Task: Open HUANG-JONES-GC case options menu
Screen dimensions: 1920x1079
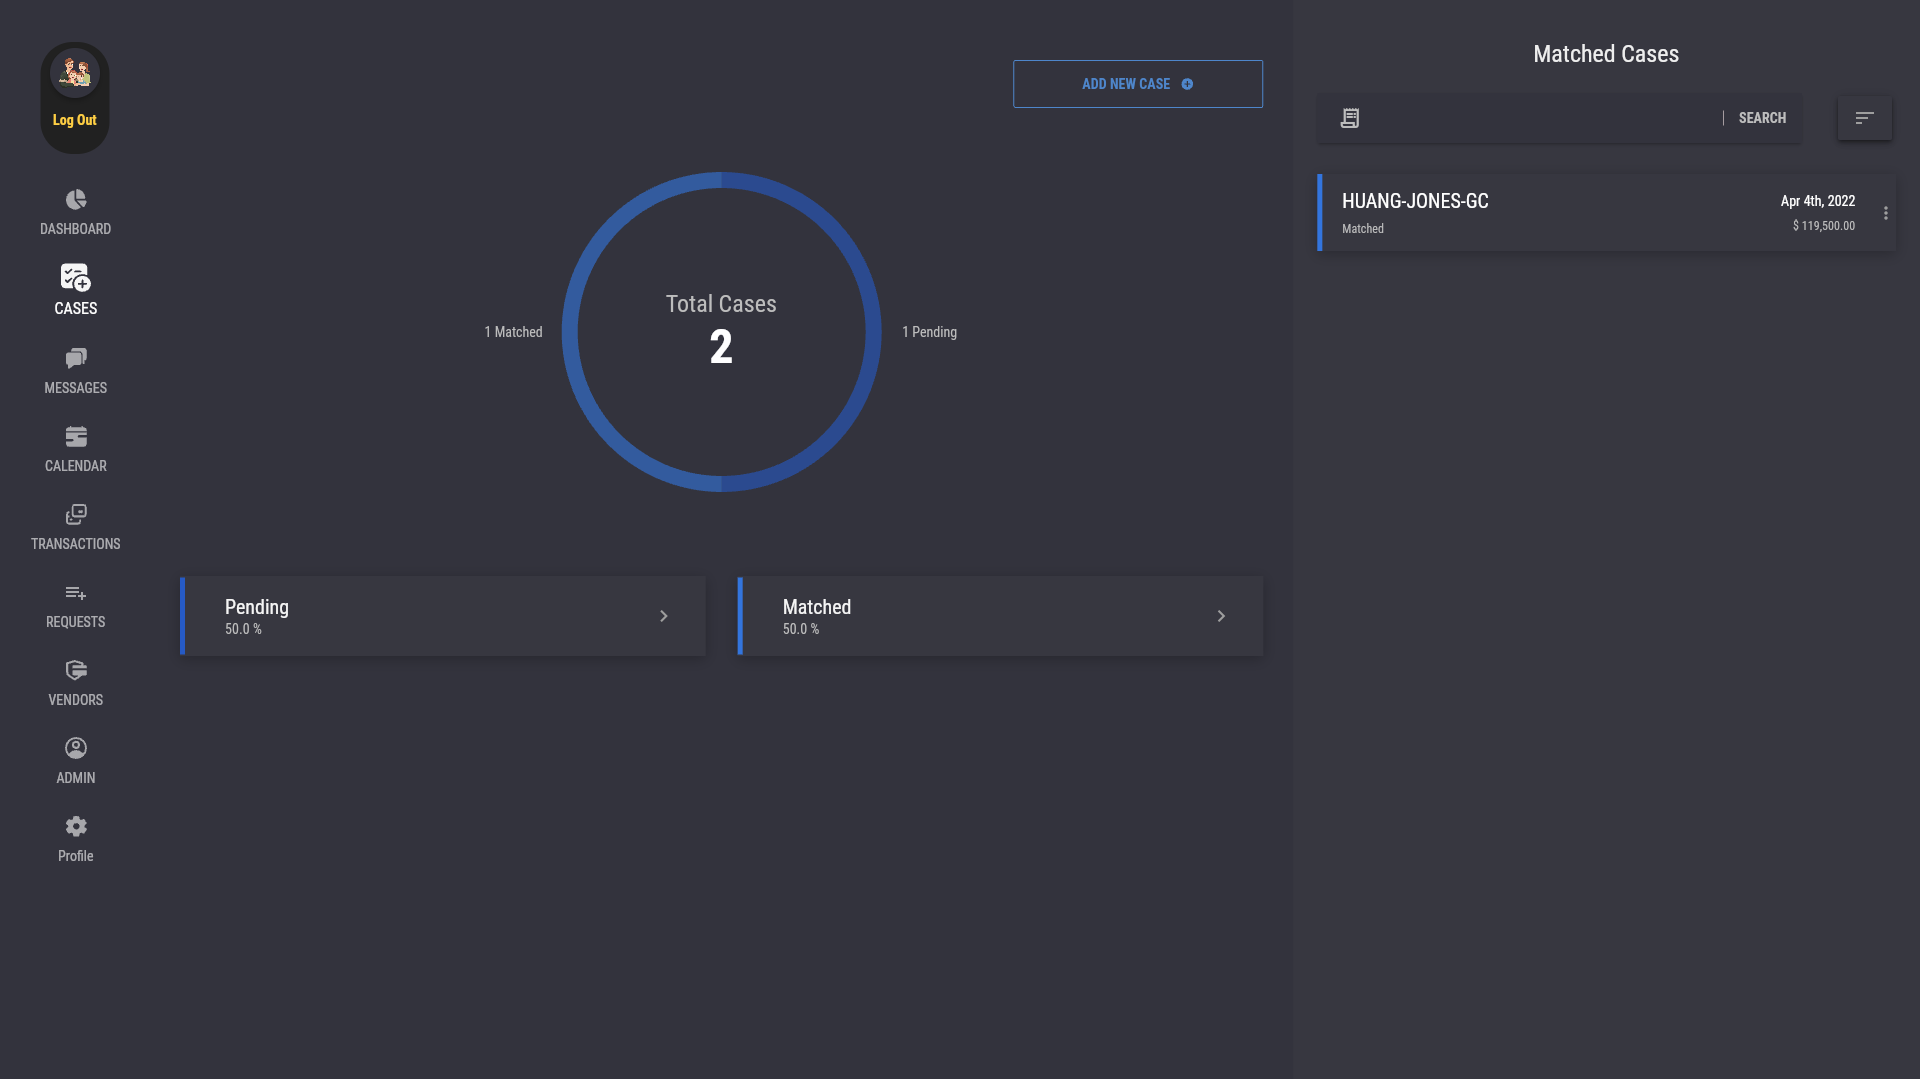Action: (1886, 213)
